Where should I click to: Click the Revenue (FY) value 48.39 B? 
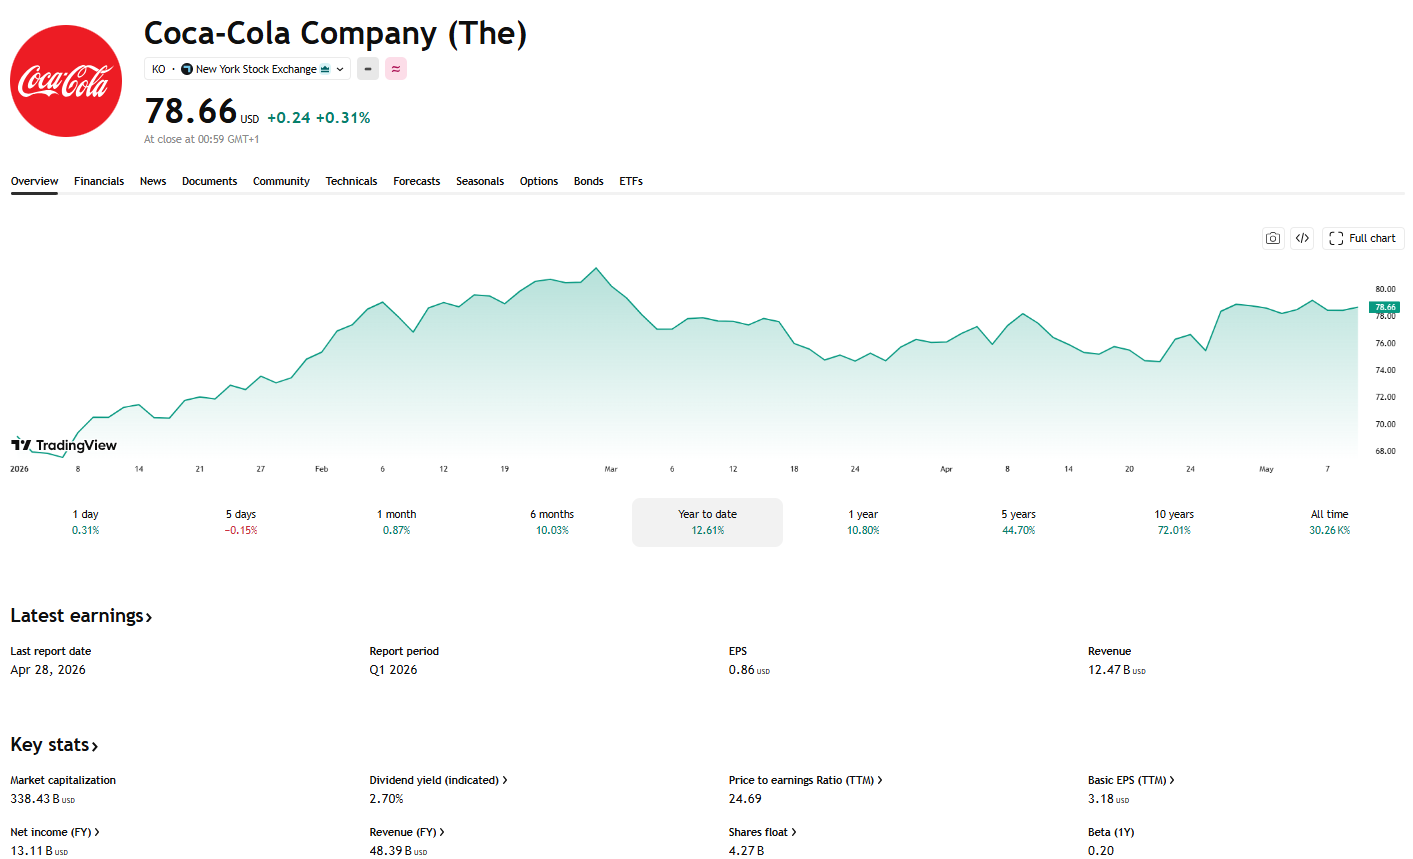[398, 851]
